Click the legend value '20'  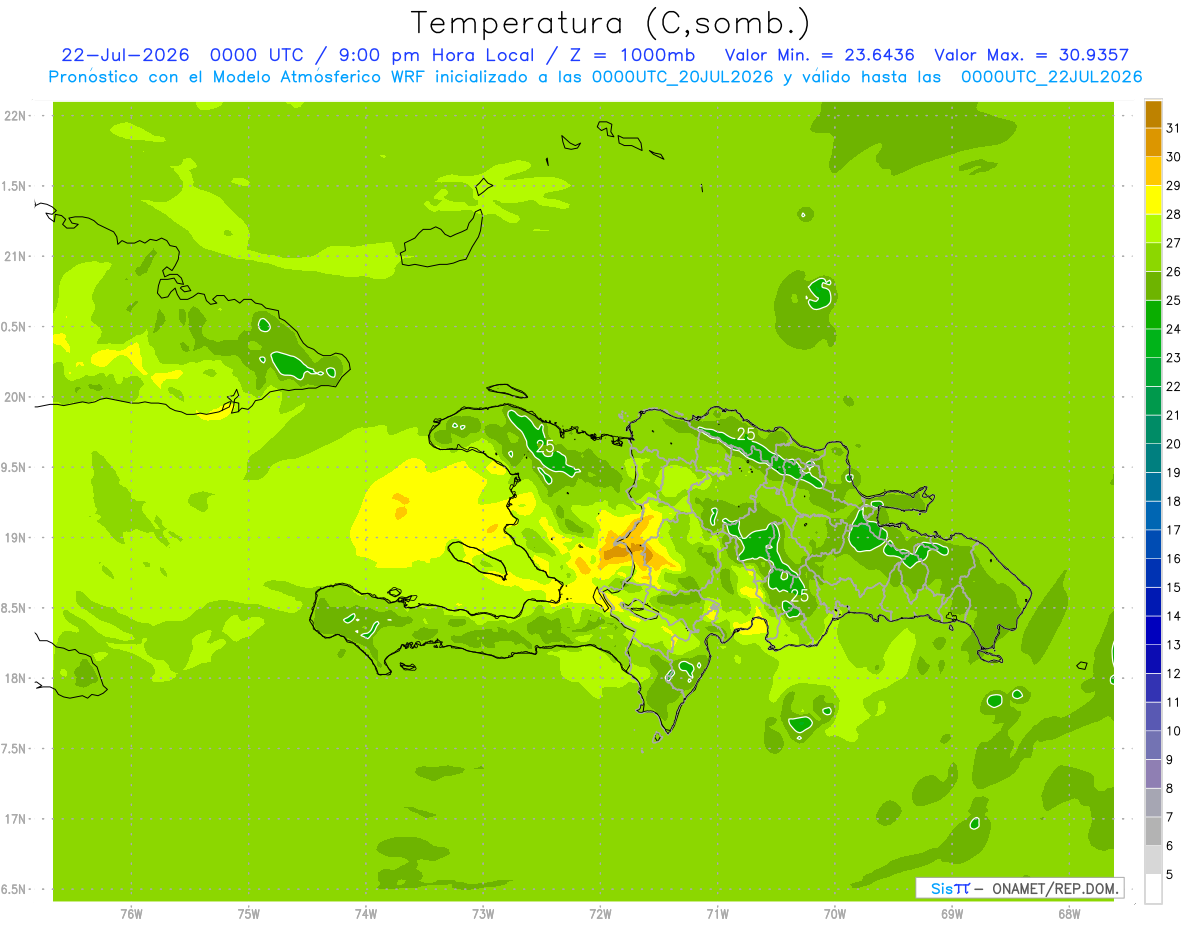[x=1174, y=444]
